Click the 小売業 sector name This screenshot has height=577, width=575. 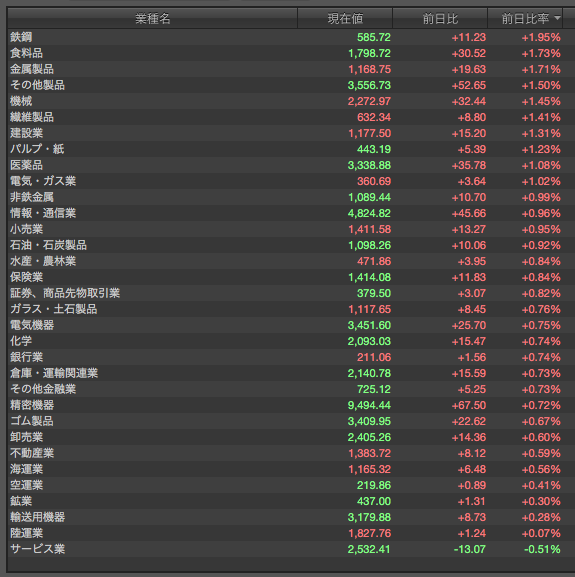coord(26,229)
